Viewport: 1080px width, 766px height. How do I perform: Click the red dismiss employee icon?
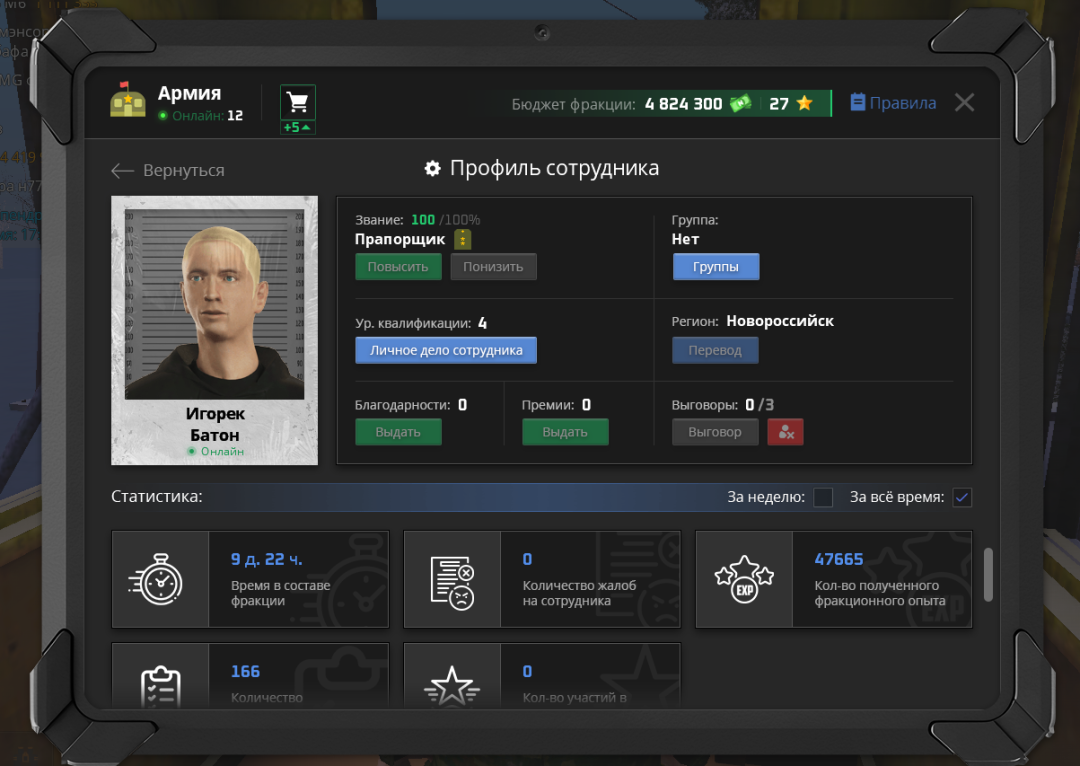(785, 432)
